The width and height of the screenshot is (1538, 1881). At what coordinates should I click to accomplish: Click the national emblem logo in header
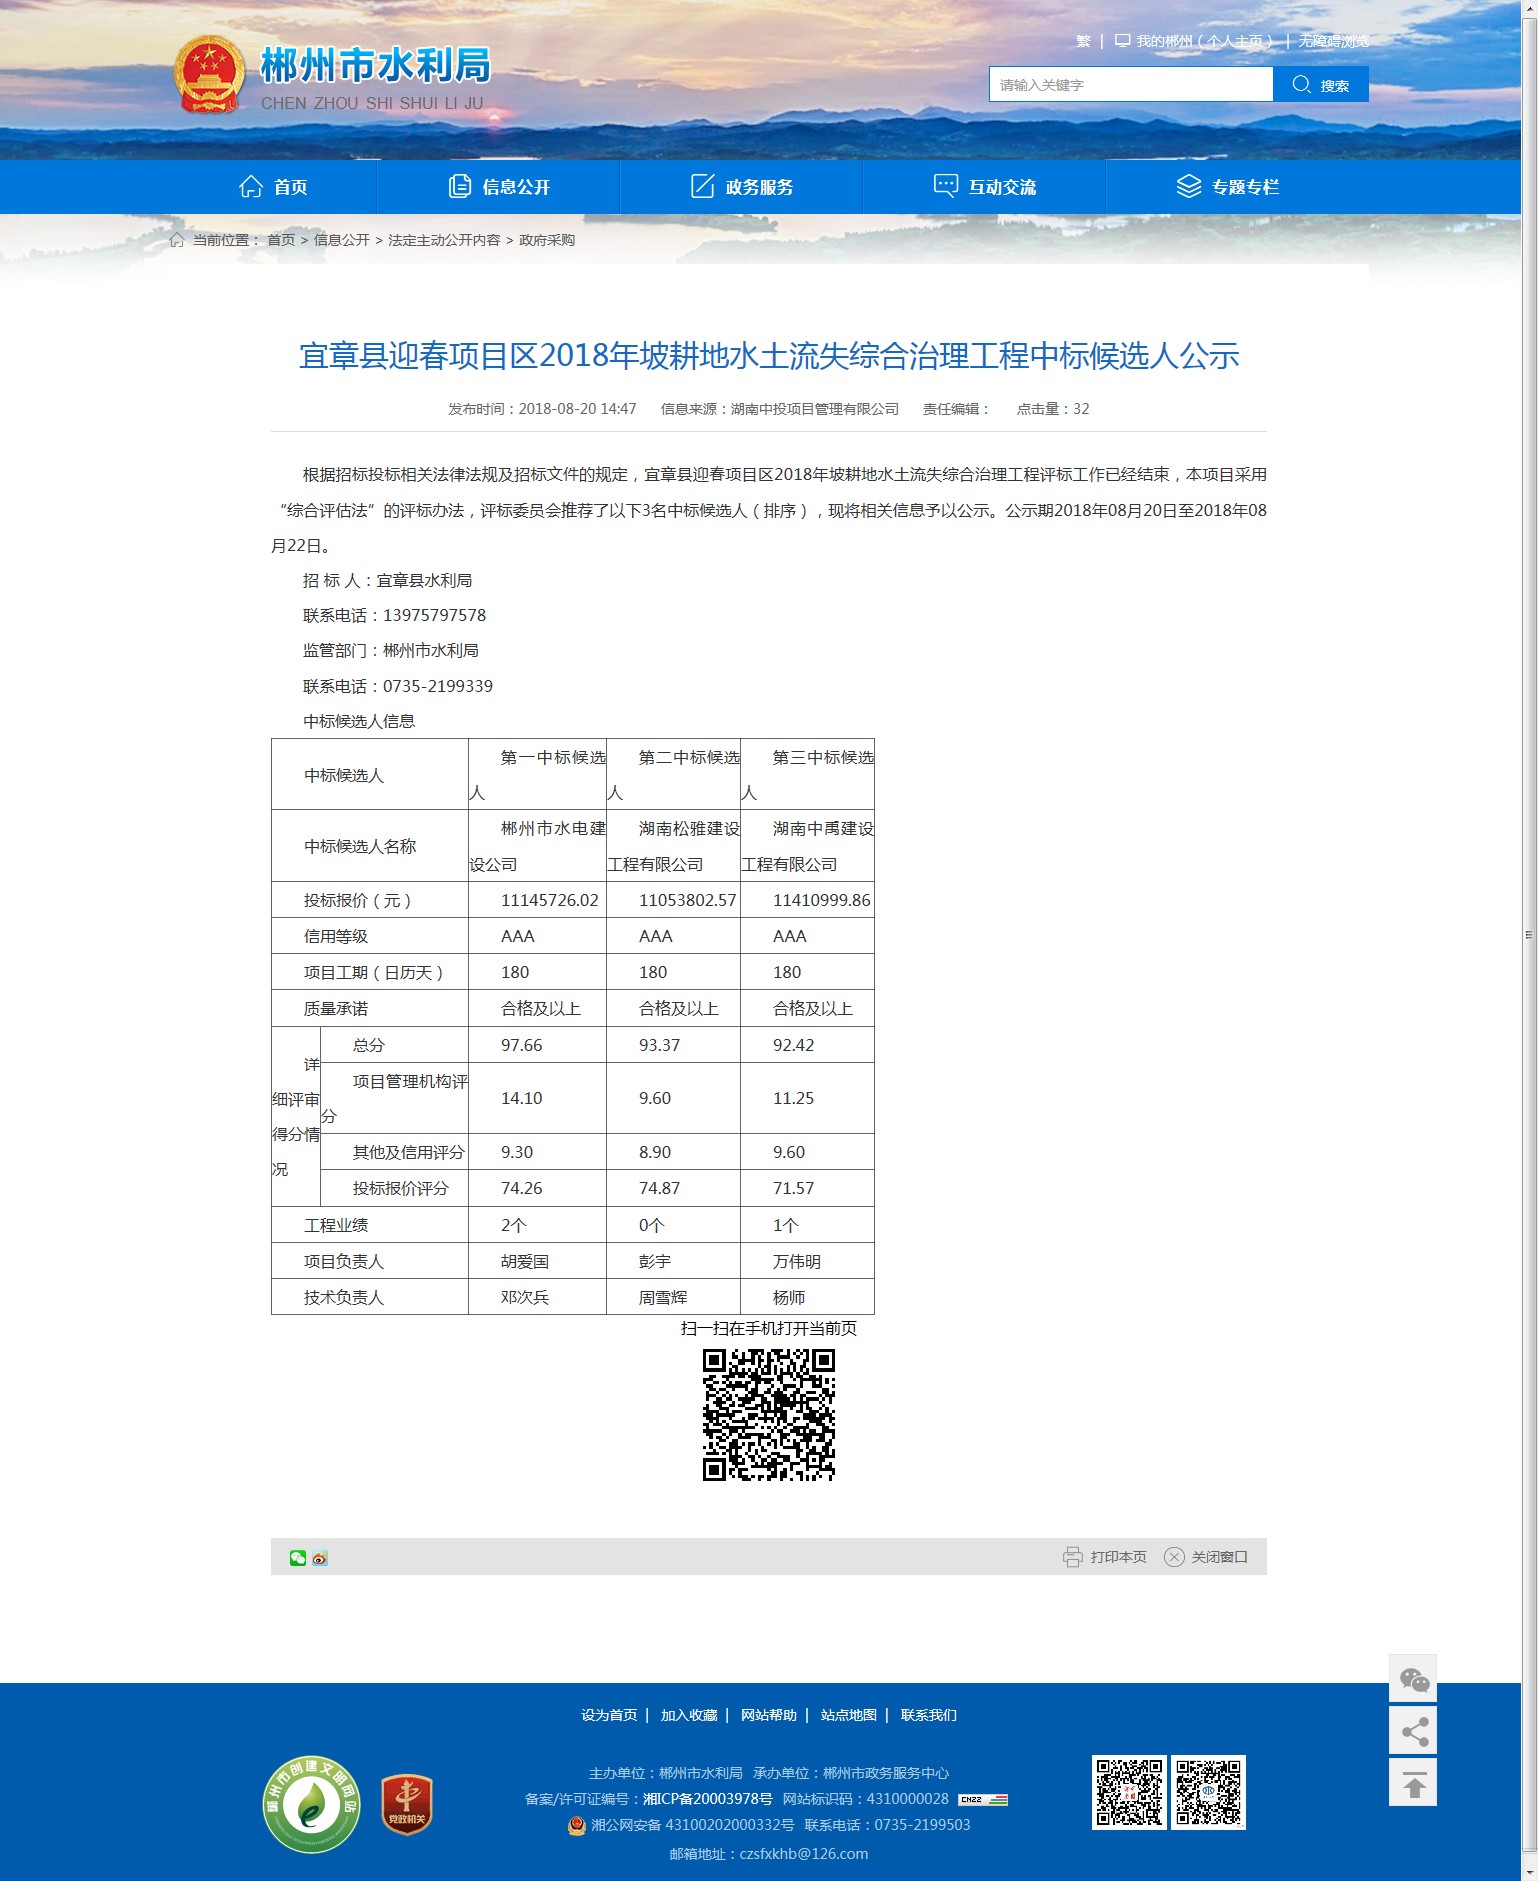click(x=209, y=75)
